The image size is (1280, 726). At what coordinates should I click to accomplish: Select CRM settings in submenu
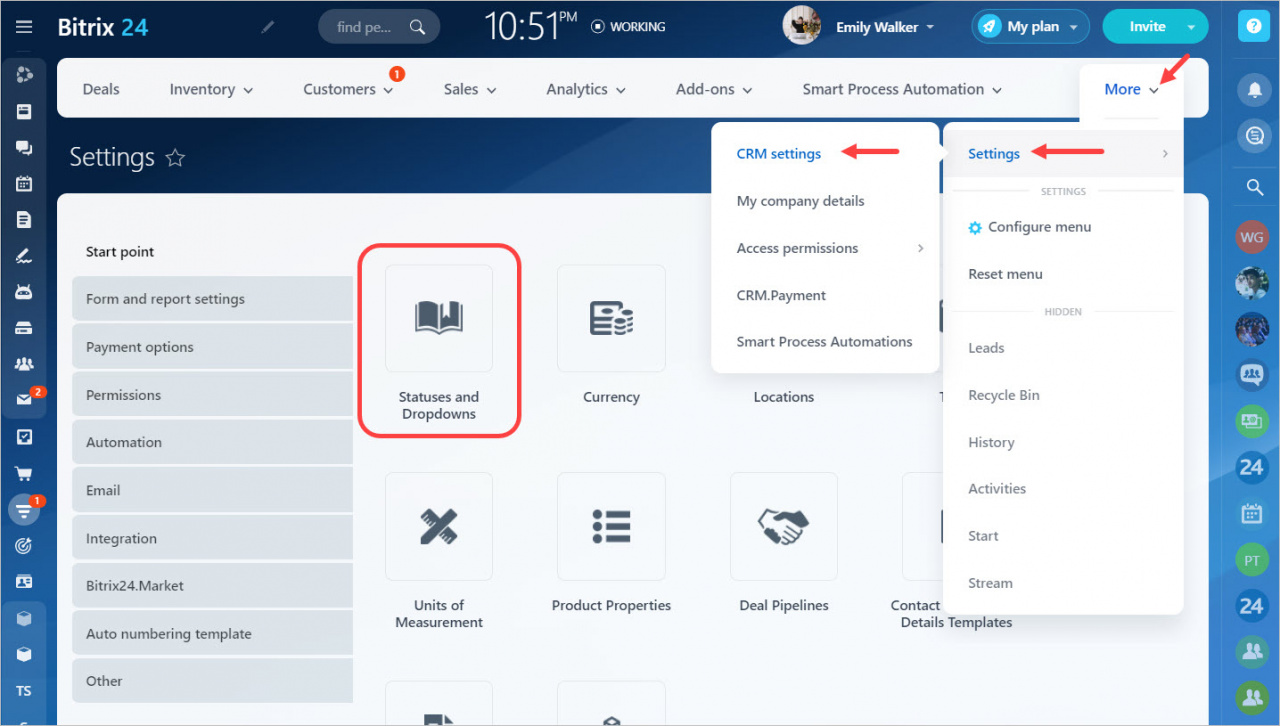[779, 154]
